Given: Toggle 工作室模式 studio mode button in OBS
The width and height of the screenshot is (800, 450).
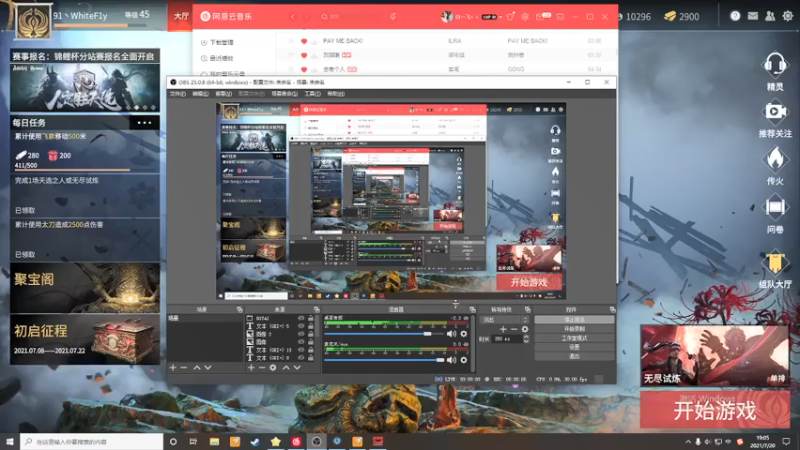Looking at the screenshot, I should point(574,338).
